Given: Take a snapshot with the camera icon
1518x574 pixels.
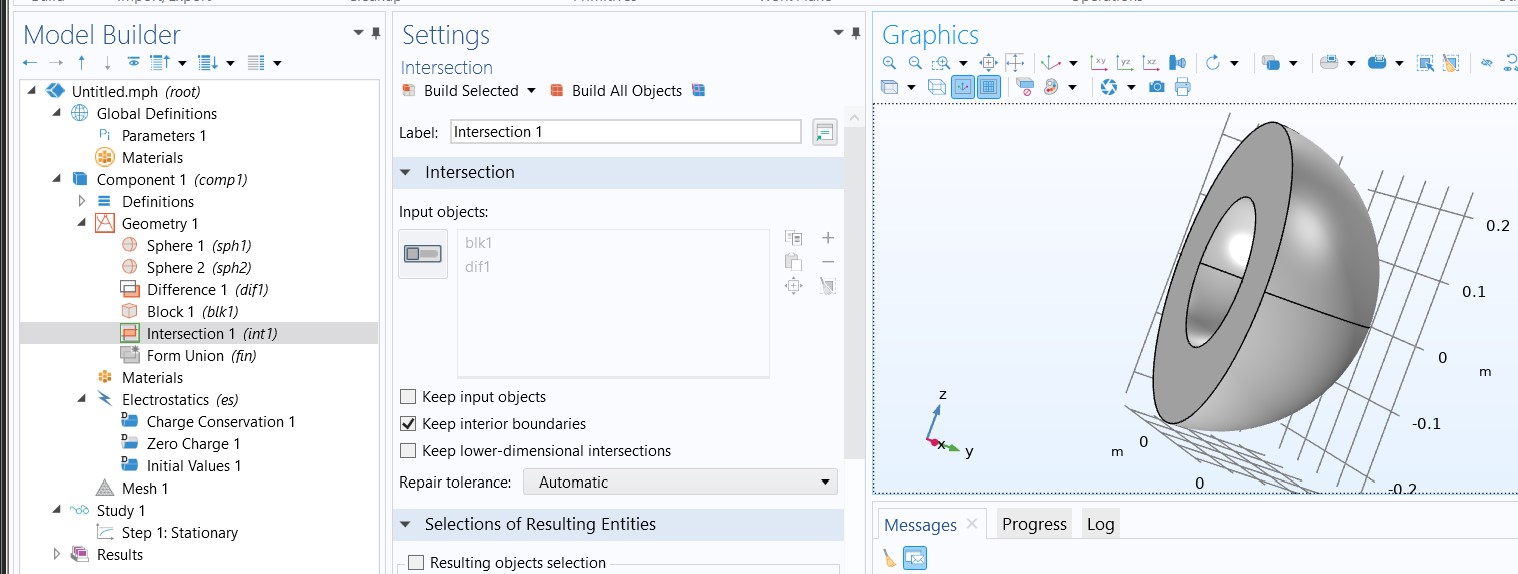Looking at the screenshot, I should pyautogui.click(x=1156, y=87).
